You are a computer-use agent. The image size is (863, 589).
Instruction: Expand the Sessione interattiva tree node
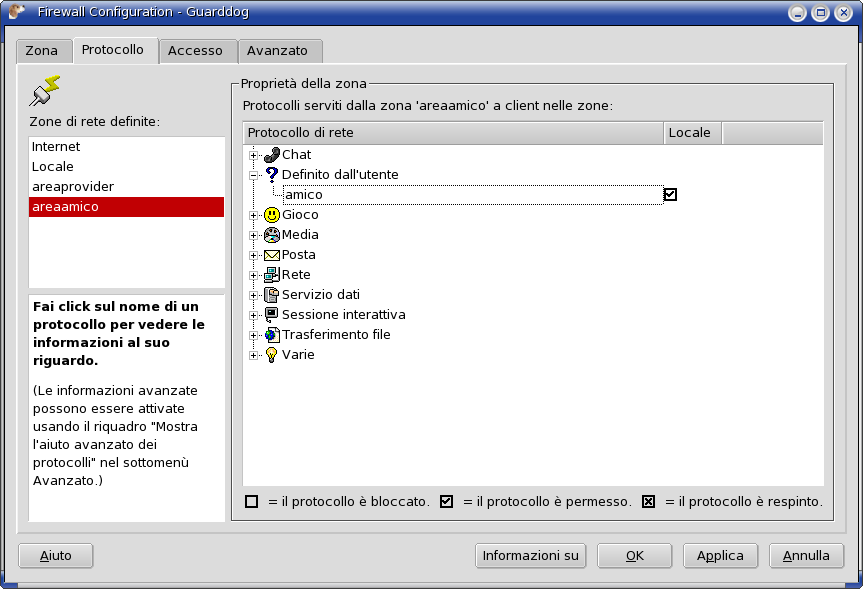pos(254,315)
